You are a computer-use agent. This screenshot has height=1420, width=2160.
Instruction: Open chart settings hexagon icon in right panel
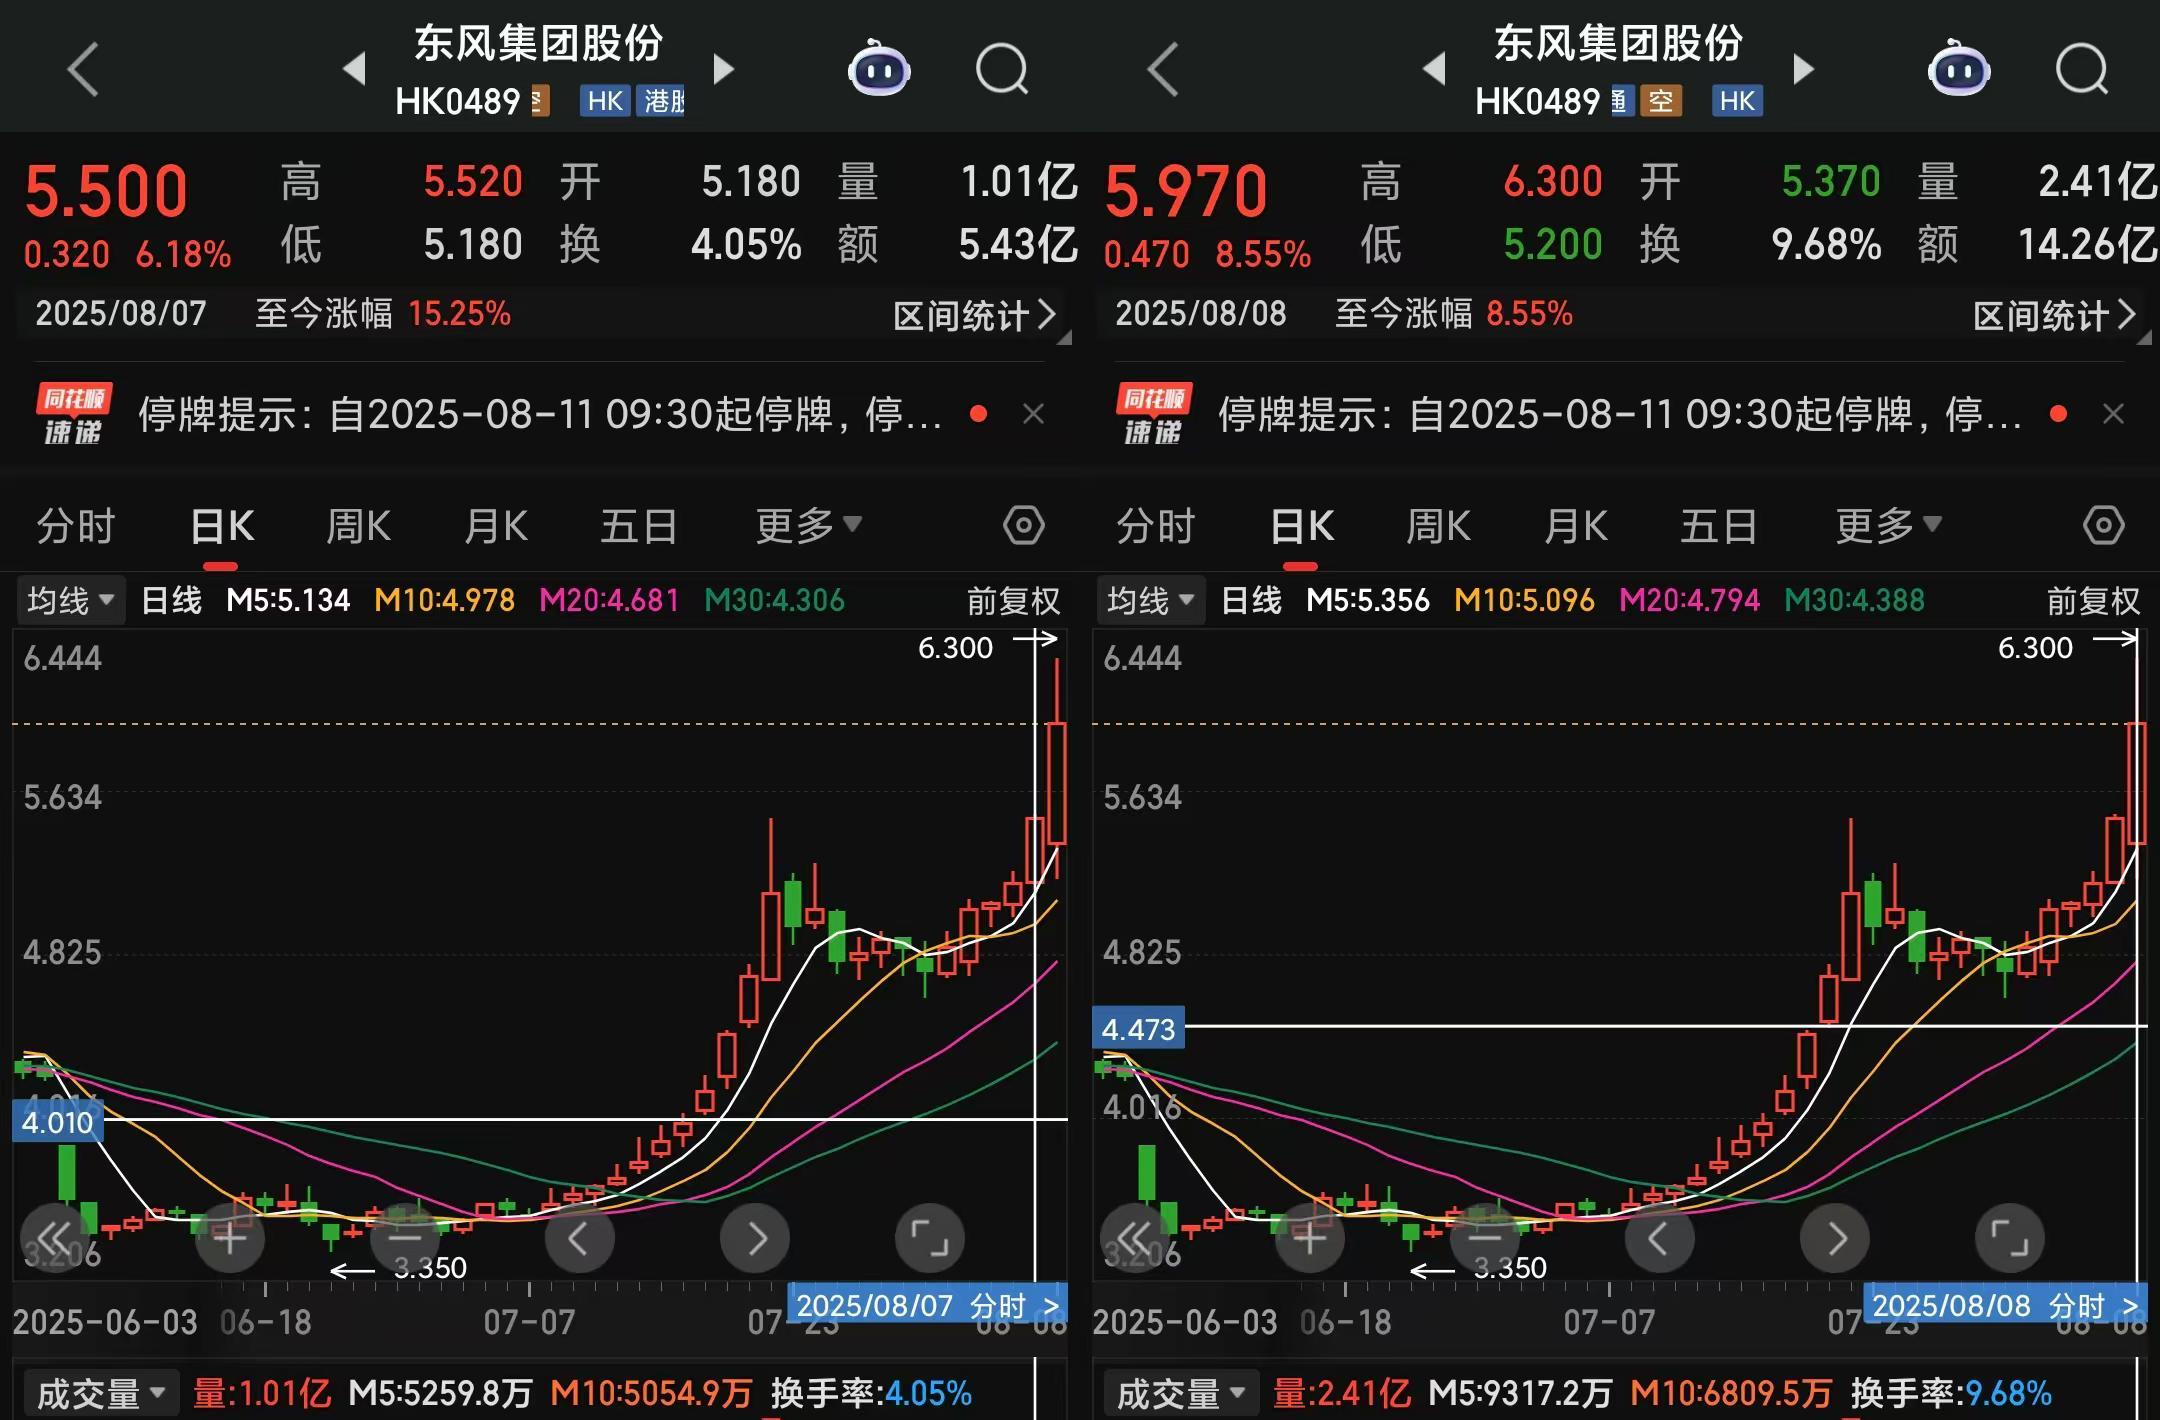coord(2103,525)
